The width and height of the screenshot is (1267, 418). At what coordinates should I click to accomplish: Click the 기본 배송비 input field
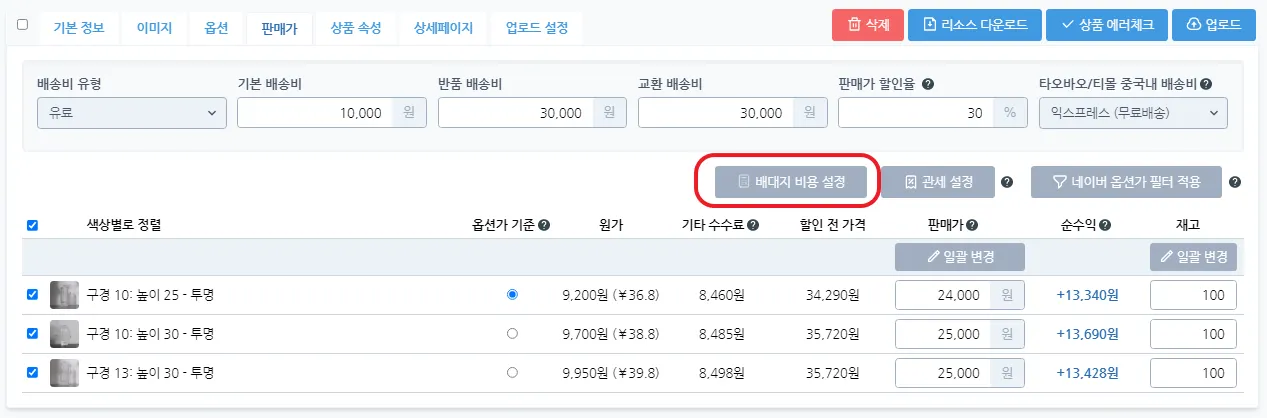pyautogui.click(x=316, y=113)
